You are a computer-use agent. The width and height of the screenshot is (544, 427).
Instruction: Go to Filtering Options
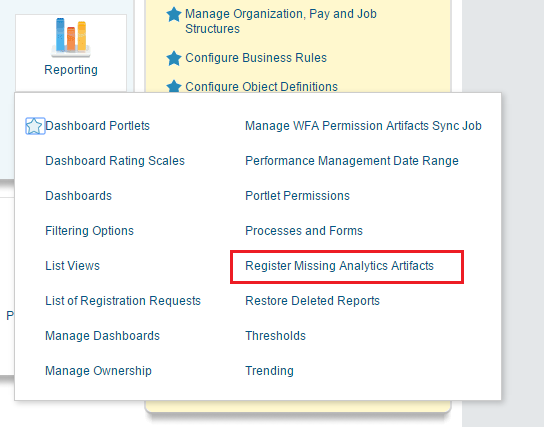(90, 231)
